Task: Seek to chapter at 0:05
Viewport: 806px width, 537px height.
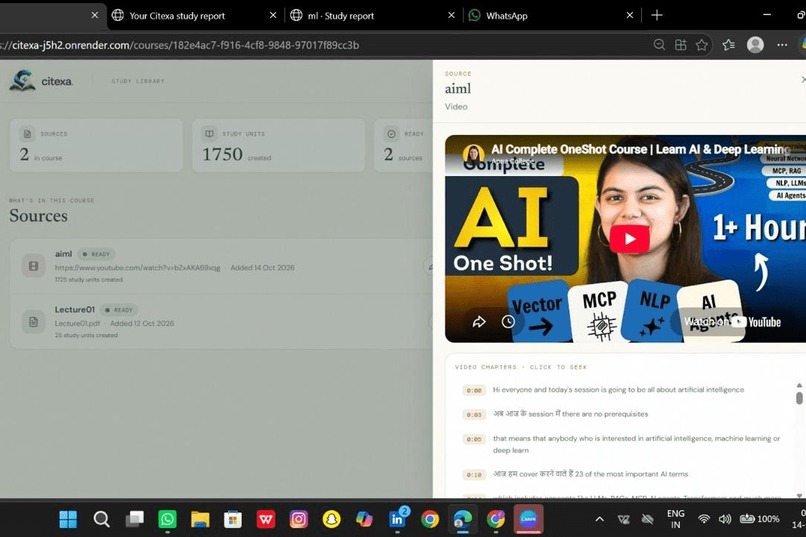Action: click(473, 439)
